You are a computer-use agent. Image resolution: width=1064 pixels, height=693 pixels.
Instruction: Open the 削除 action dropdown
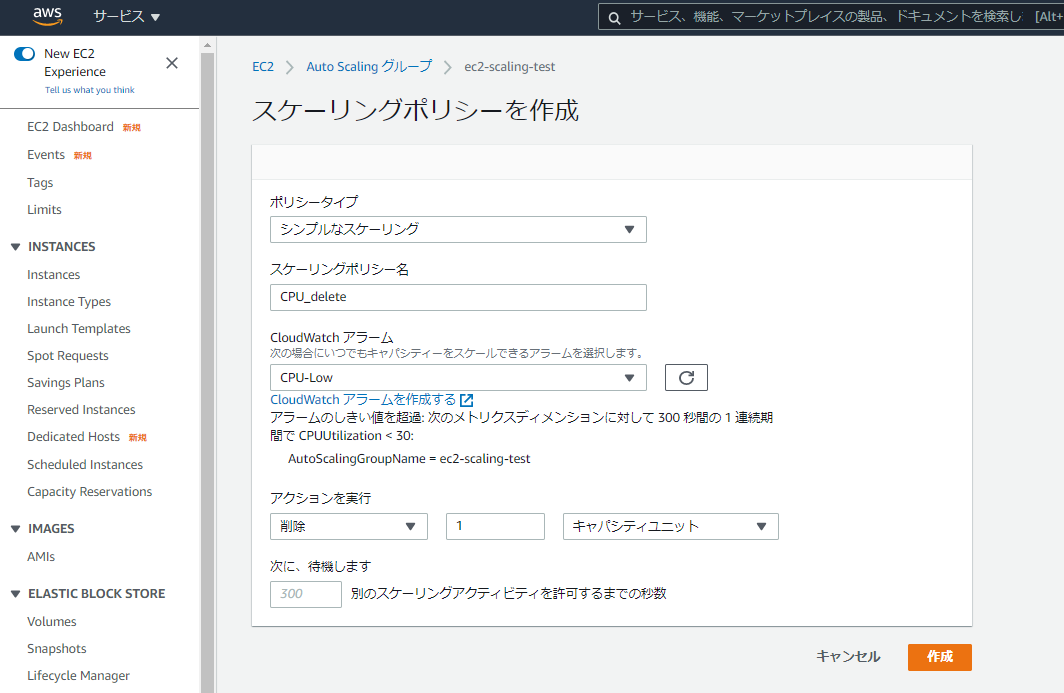click(x=349, y=526)
